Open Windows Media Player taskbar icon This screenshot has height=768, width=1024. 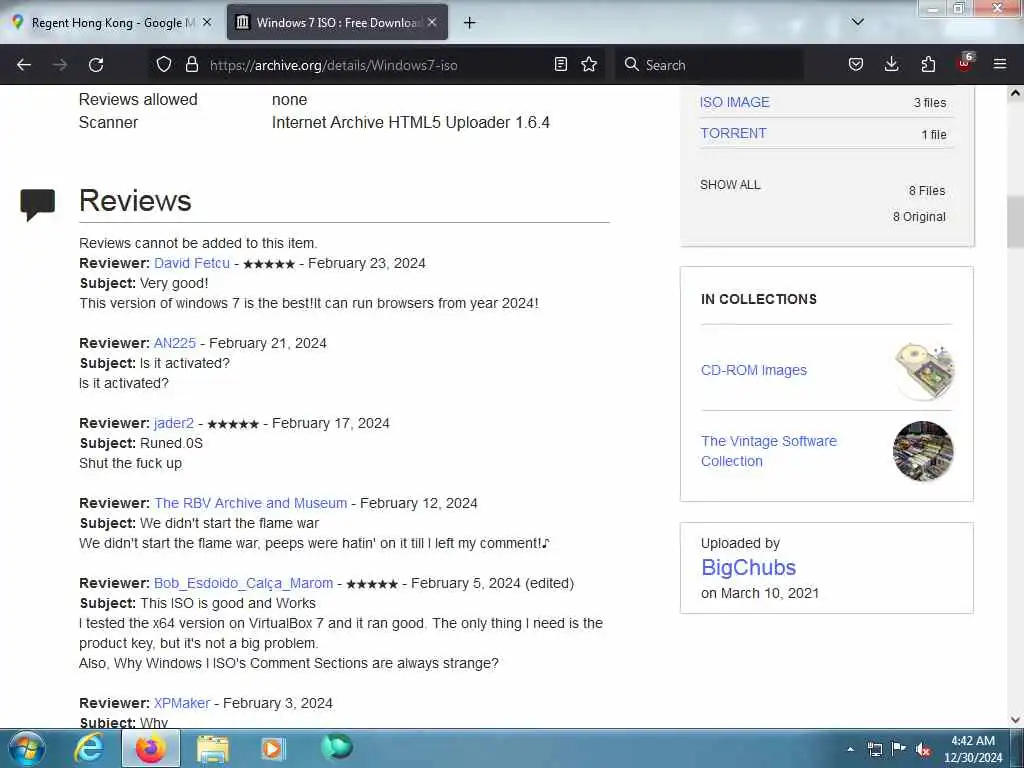tap(272, 749)
